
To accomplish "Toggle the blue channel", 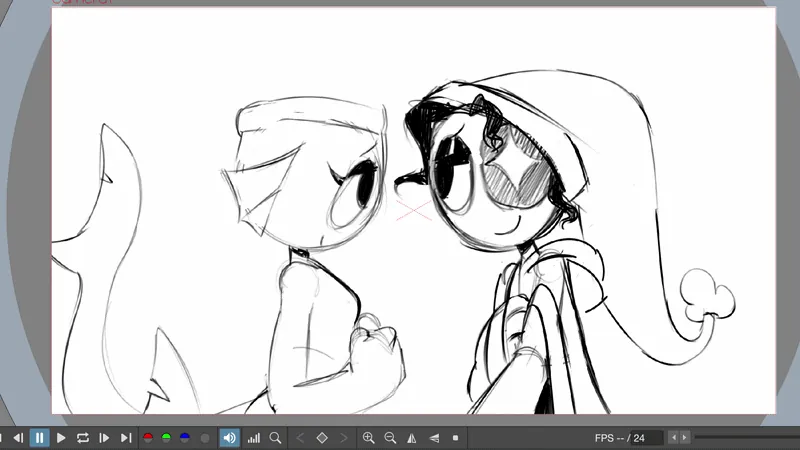I will [x=185, y=438].
